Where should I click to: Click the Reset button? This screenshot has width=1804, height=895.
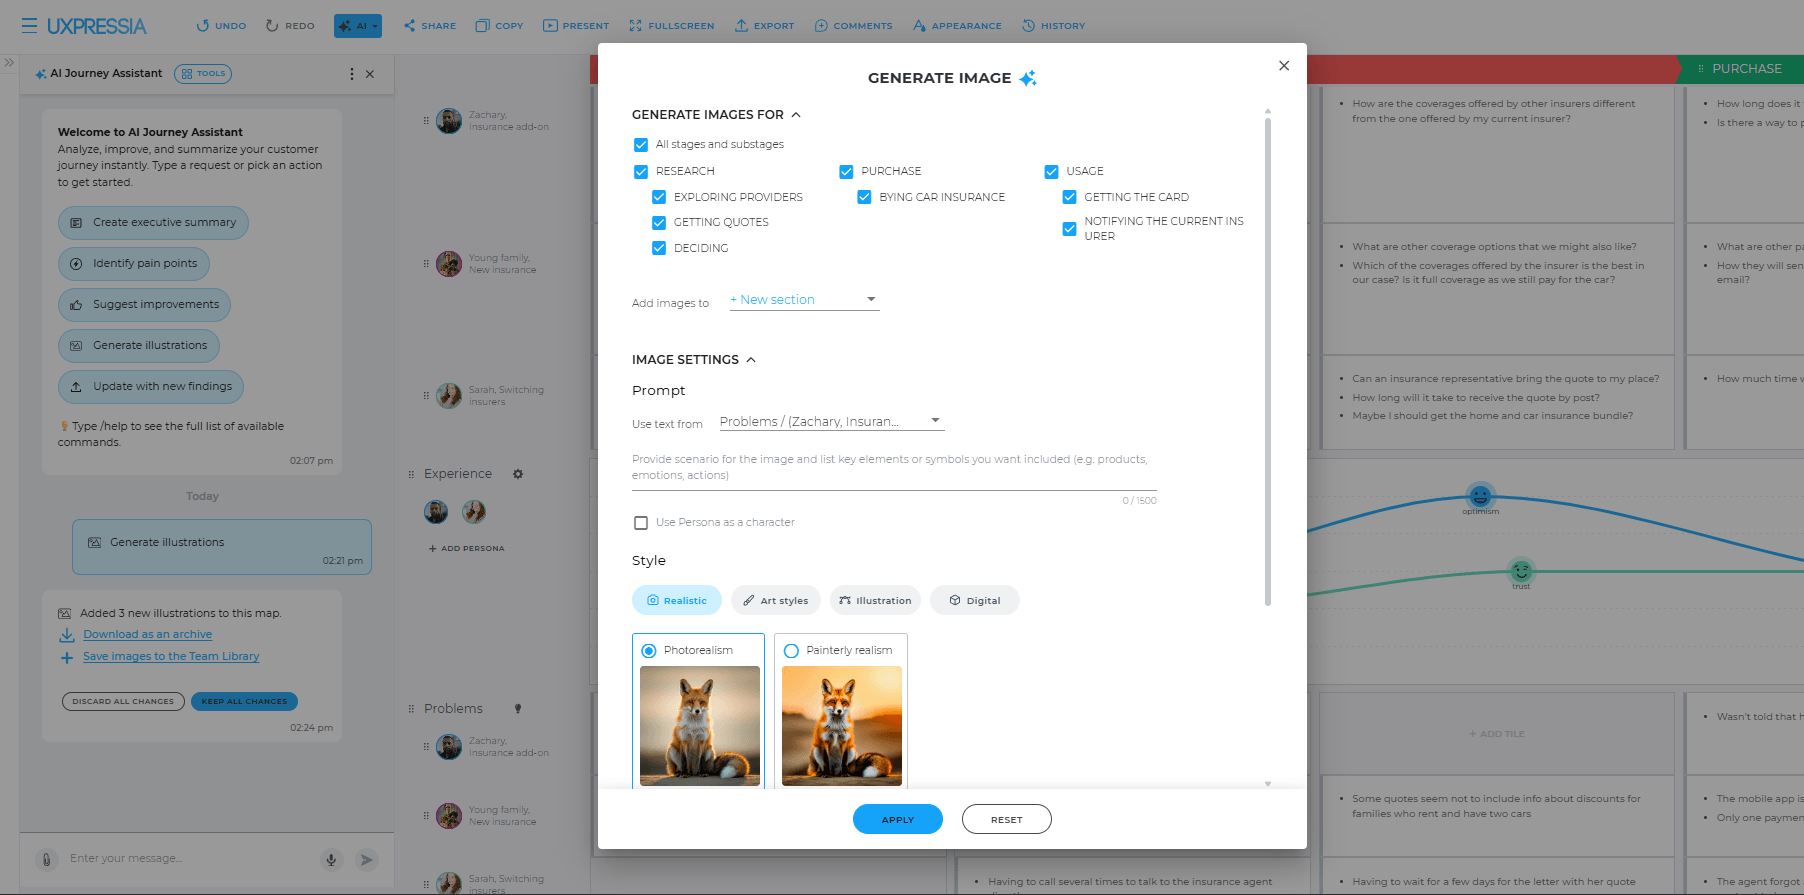tap(1007, 820)
